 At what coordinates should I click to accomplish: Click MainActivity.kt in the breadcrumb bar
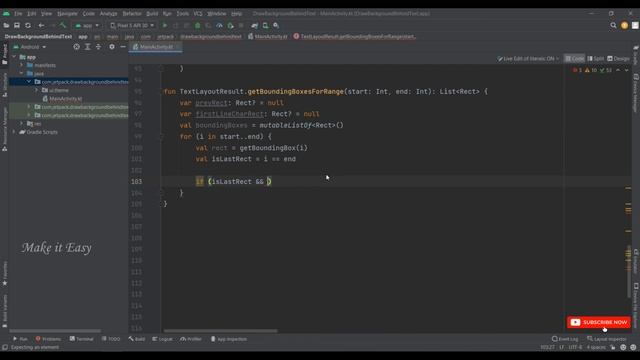click(267, 36)
